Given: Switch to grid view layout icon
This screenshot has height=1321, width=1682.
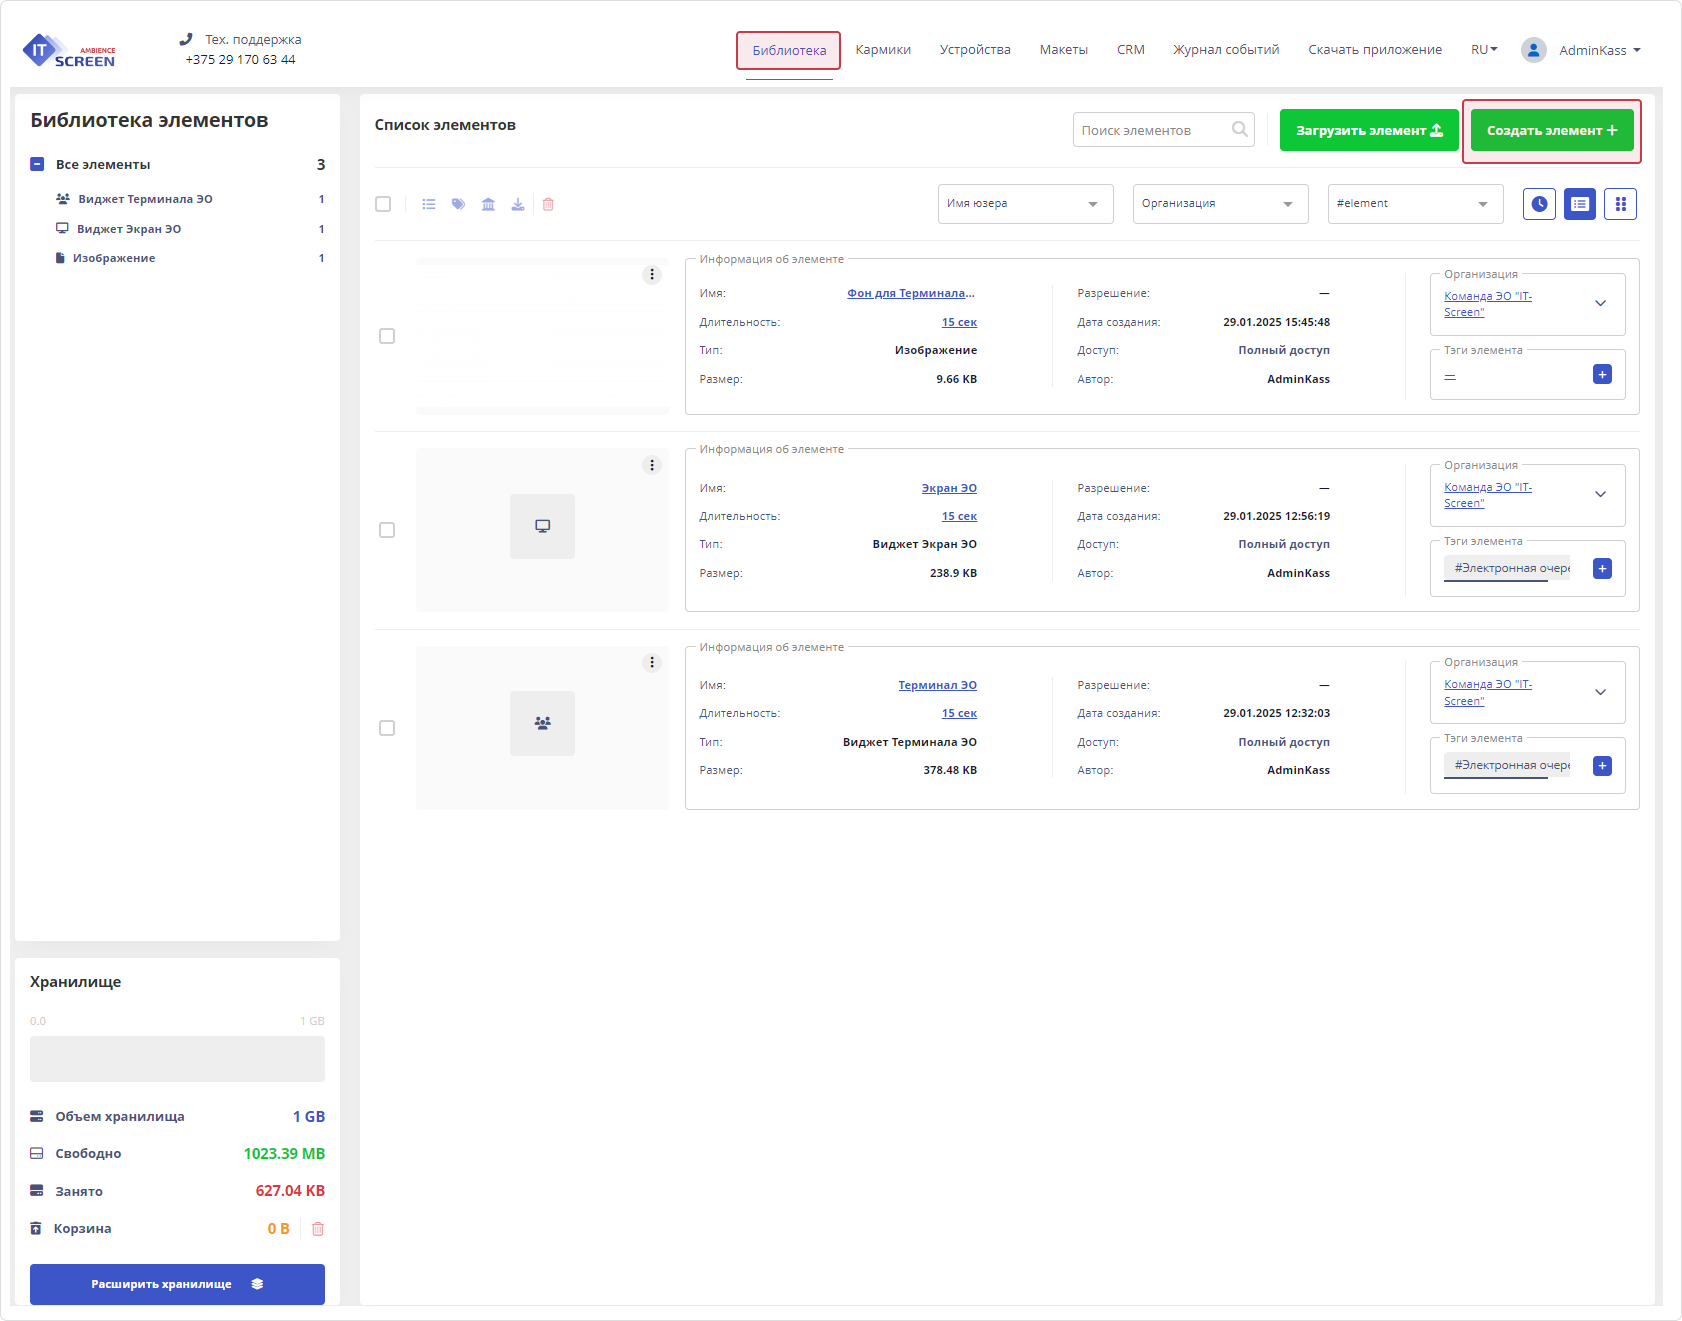Looking at the screenshot, I should pyautogui.click(x=1620, y=204).
